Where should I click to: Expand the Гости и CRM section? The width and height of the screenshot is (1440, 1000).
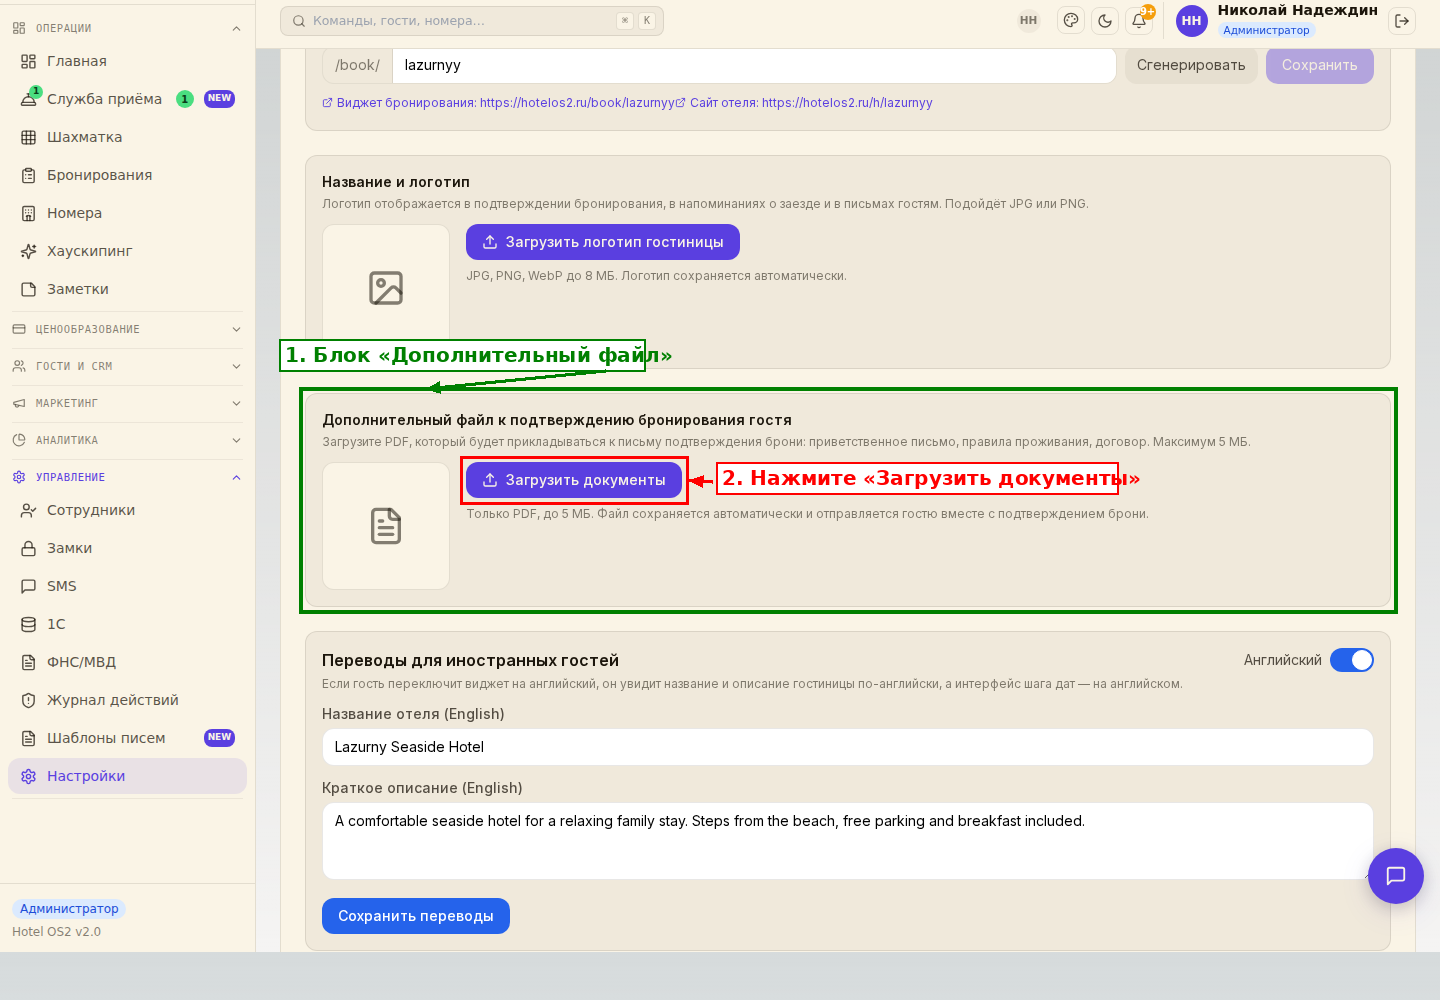coord(128,366)
